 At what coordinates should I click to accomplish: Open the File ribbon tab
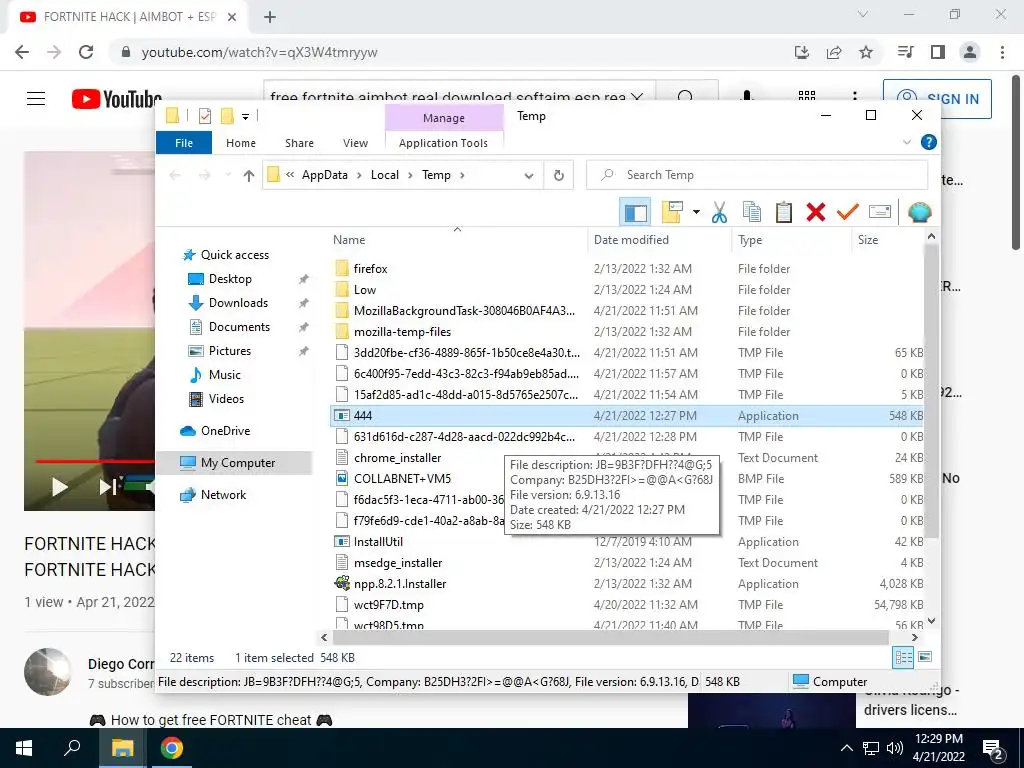184,143
